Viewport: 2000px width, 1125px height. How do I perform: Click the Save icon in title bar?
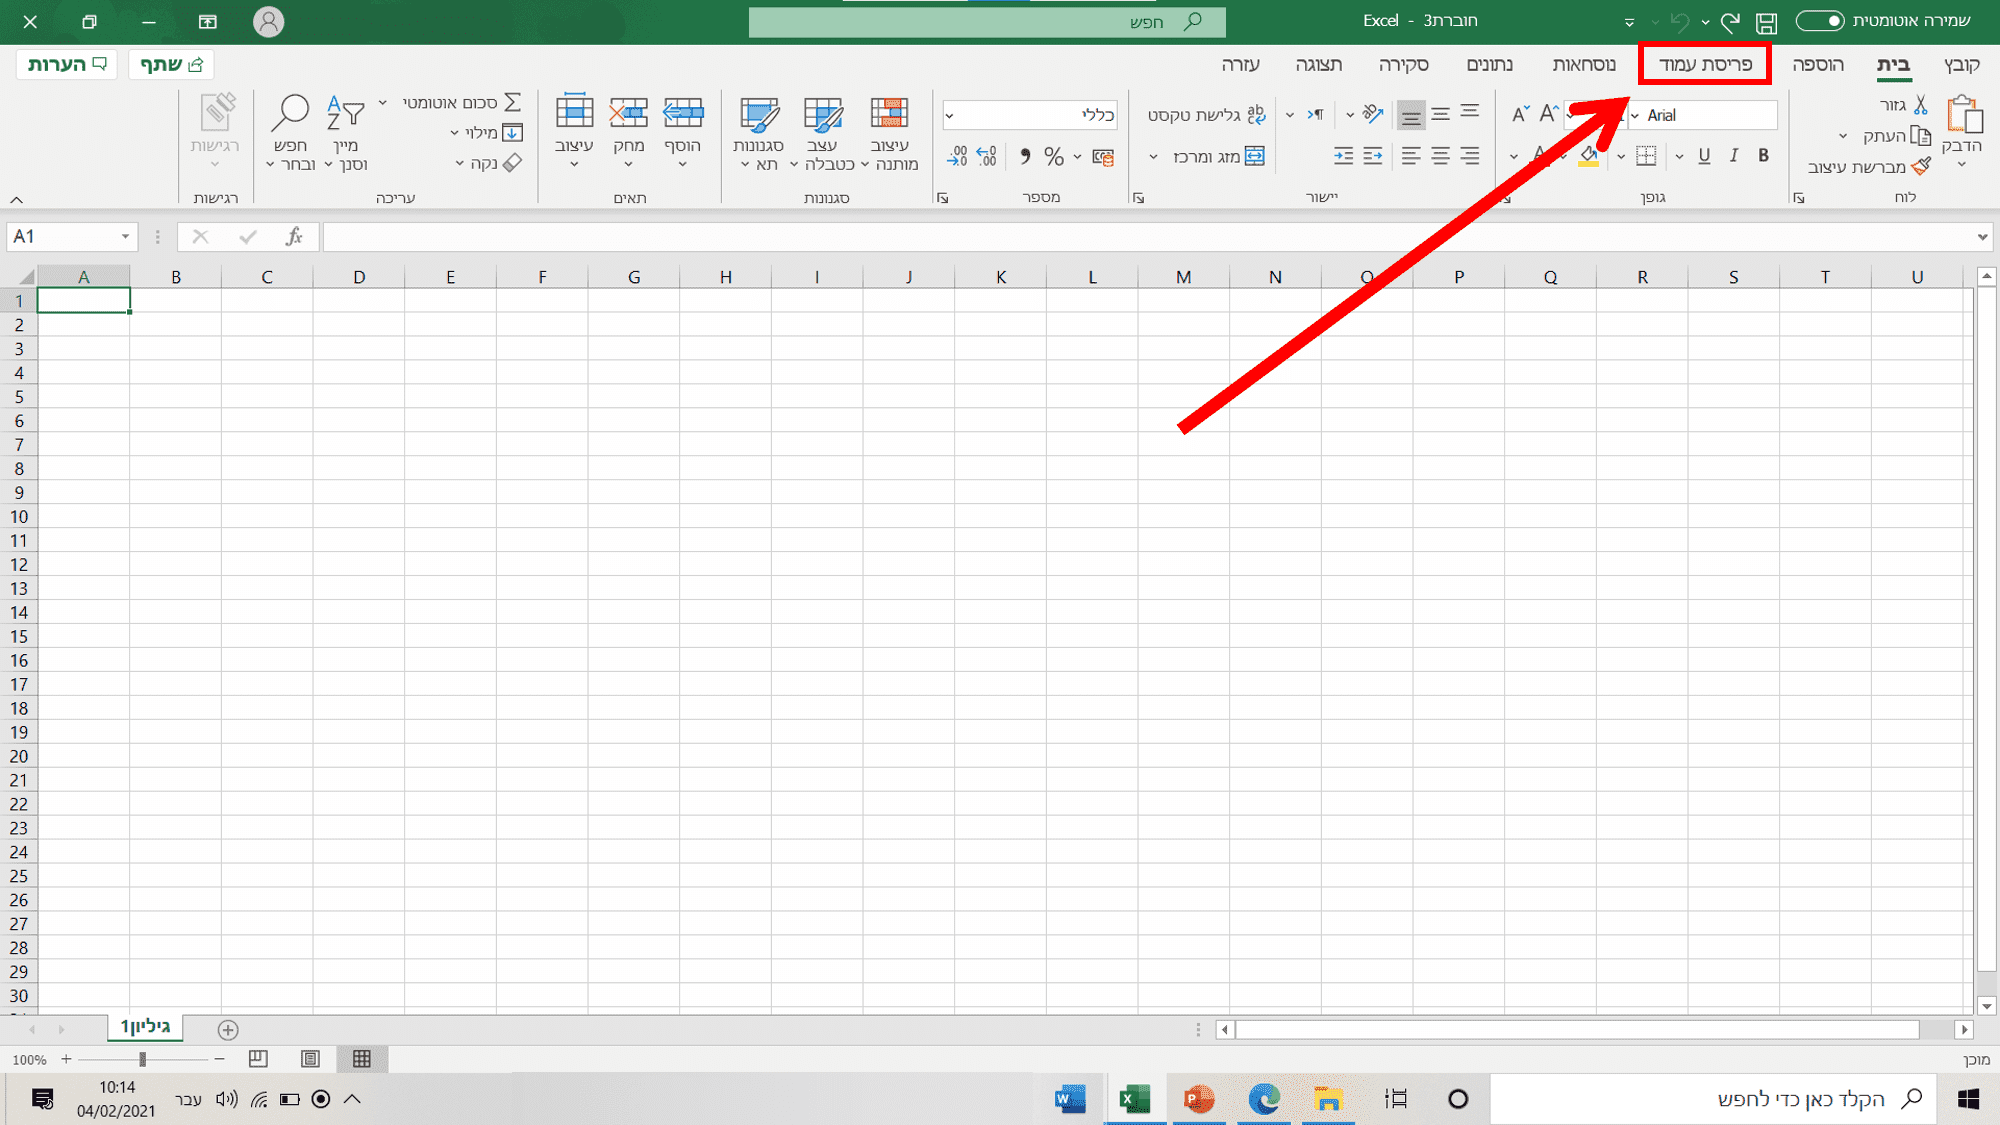point(1767,22)
